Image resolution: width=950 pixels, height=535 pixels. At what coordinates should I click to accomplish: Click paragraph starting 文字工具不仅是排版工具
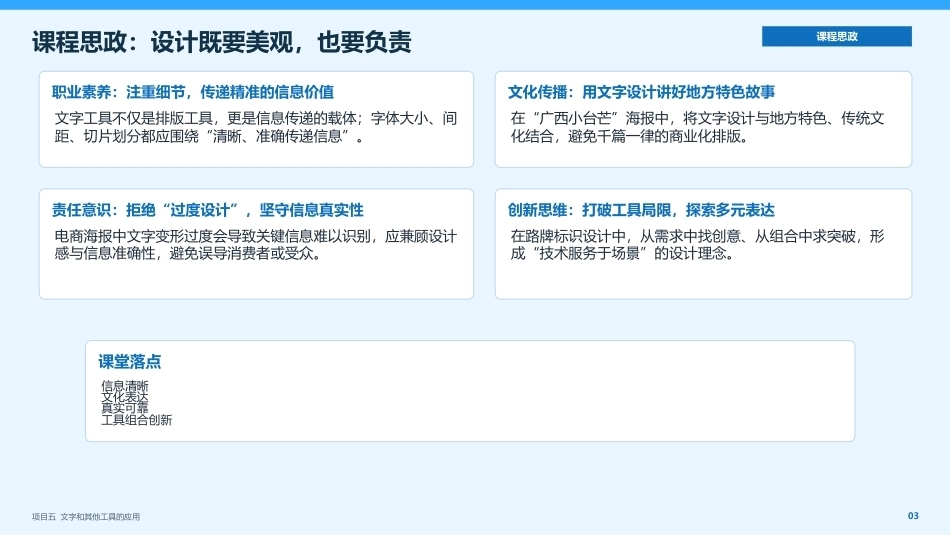[x=256, y=127]
